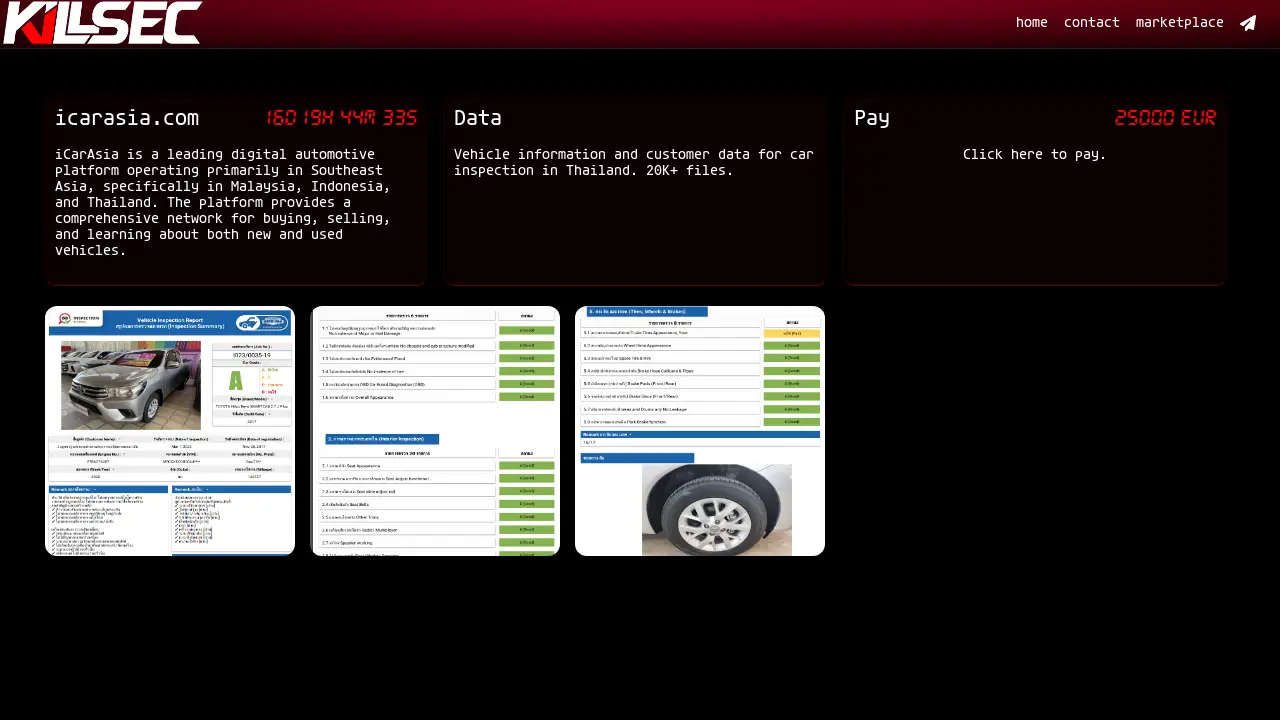Viewport: 1280px width, 720px height.
Task: Open the Tires, Wheels & Brakes thumbnail
Action: point(700,431)
